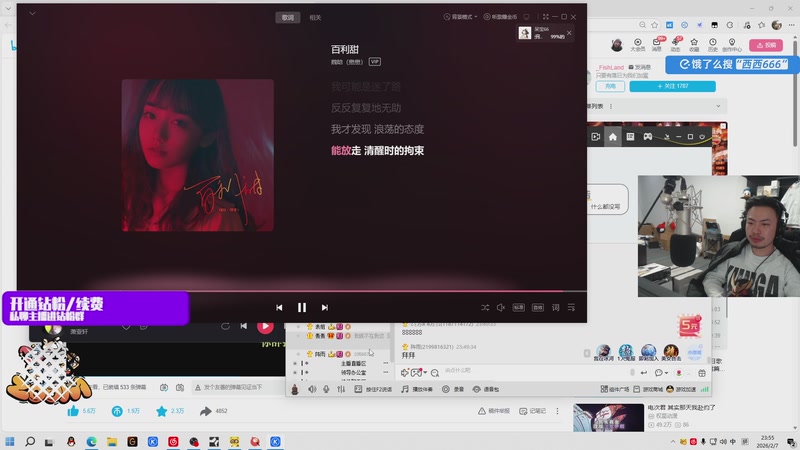
Task: Dismiss the user notification popup card
Action: (x=569, y=33)
